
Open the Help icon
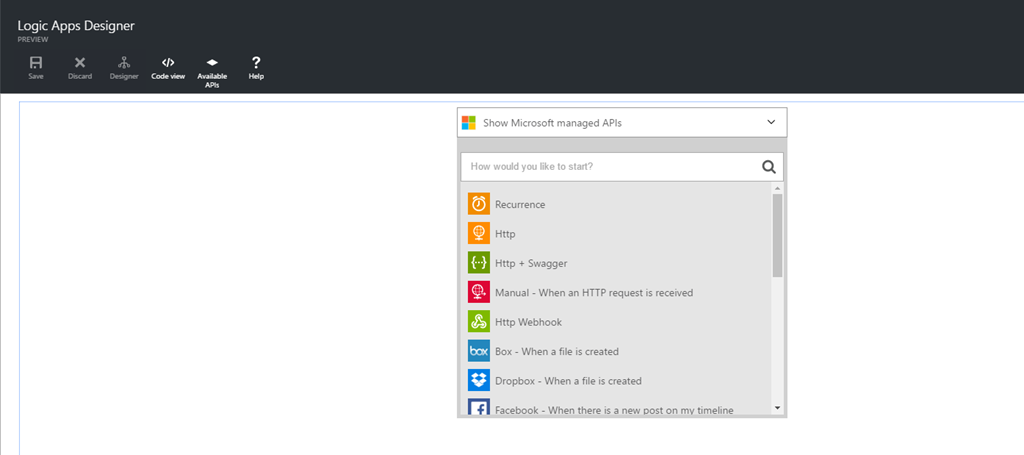point(256,63)
